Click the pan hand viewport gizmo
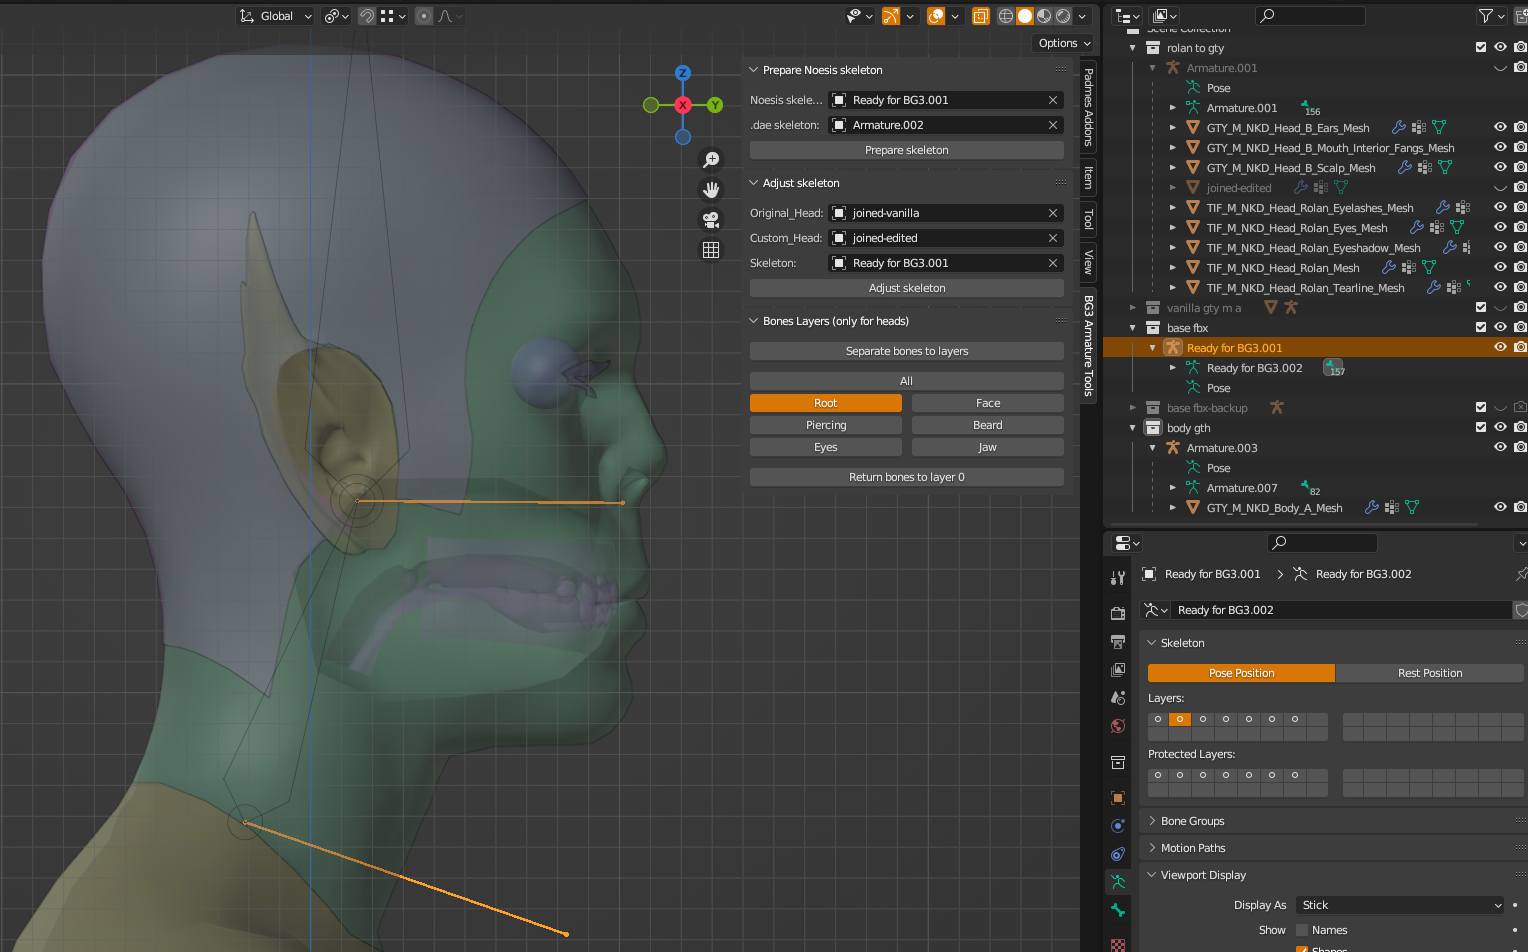 [x=711, y=189]
